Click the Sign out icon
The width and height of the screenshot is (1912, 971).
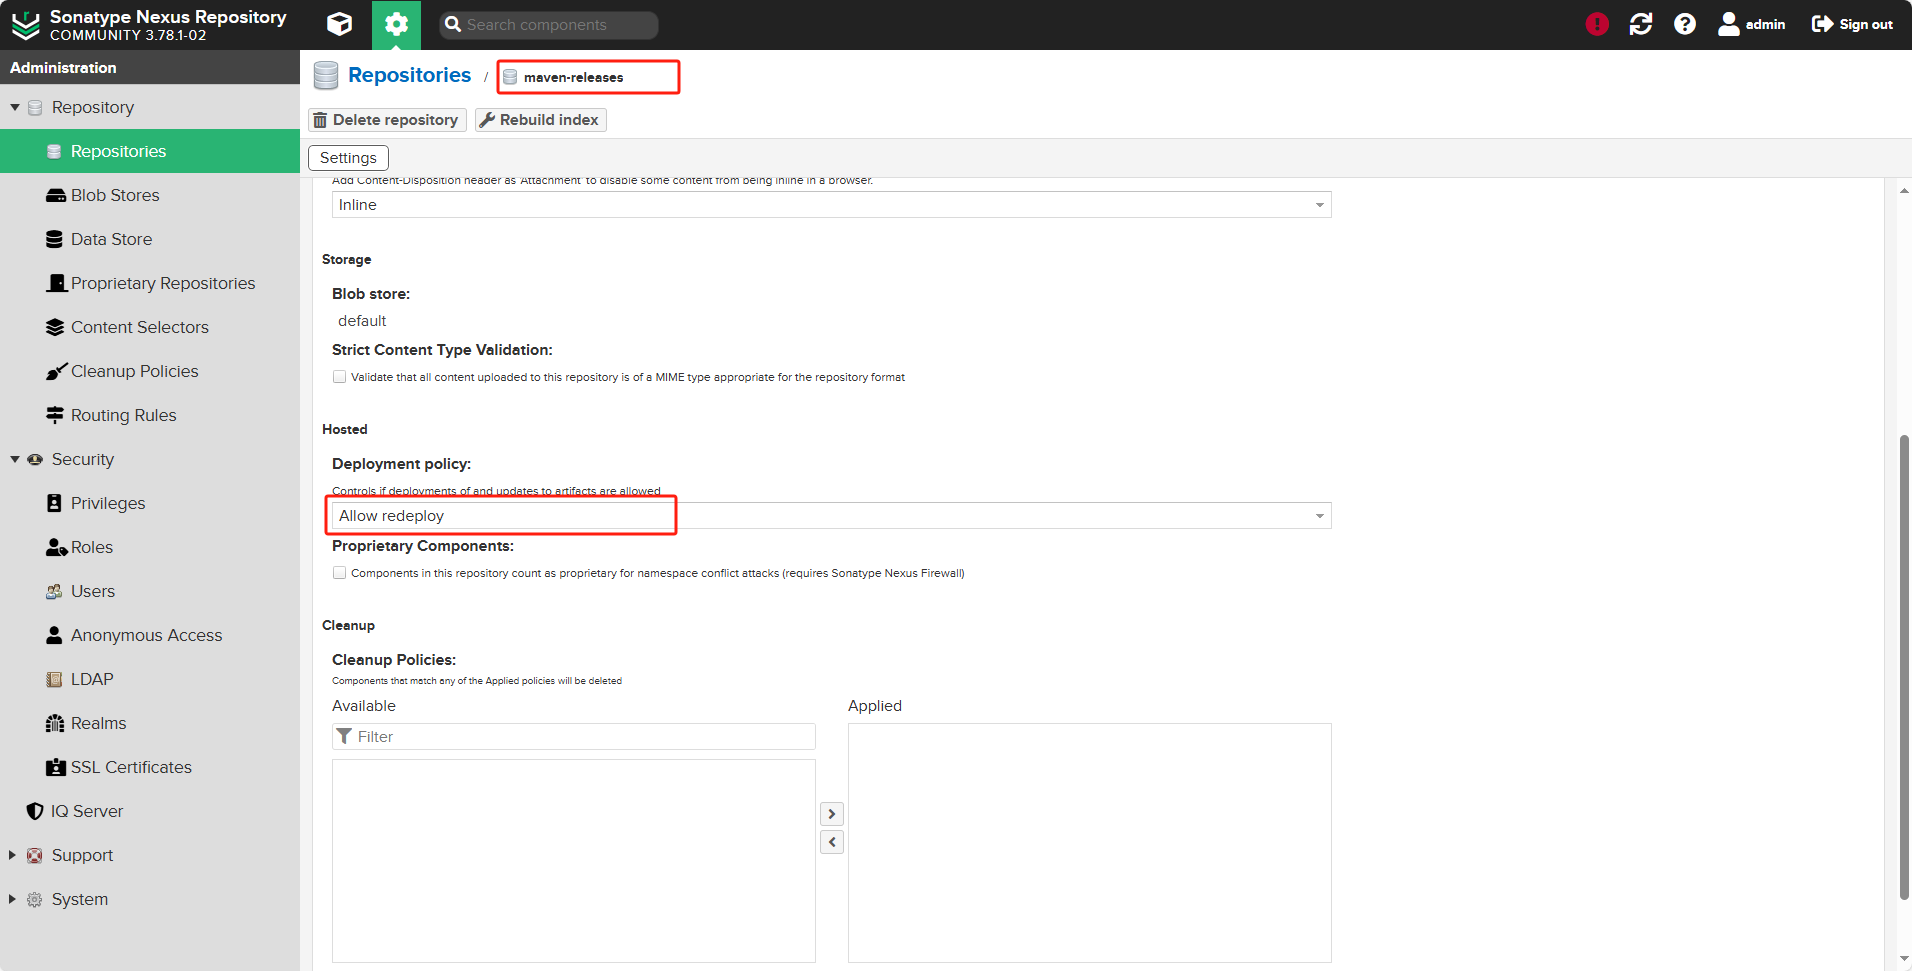click(1822, 24)
